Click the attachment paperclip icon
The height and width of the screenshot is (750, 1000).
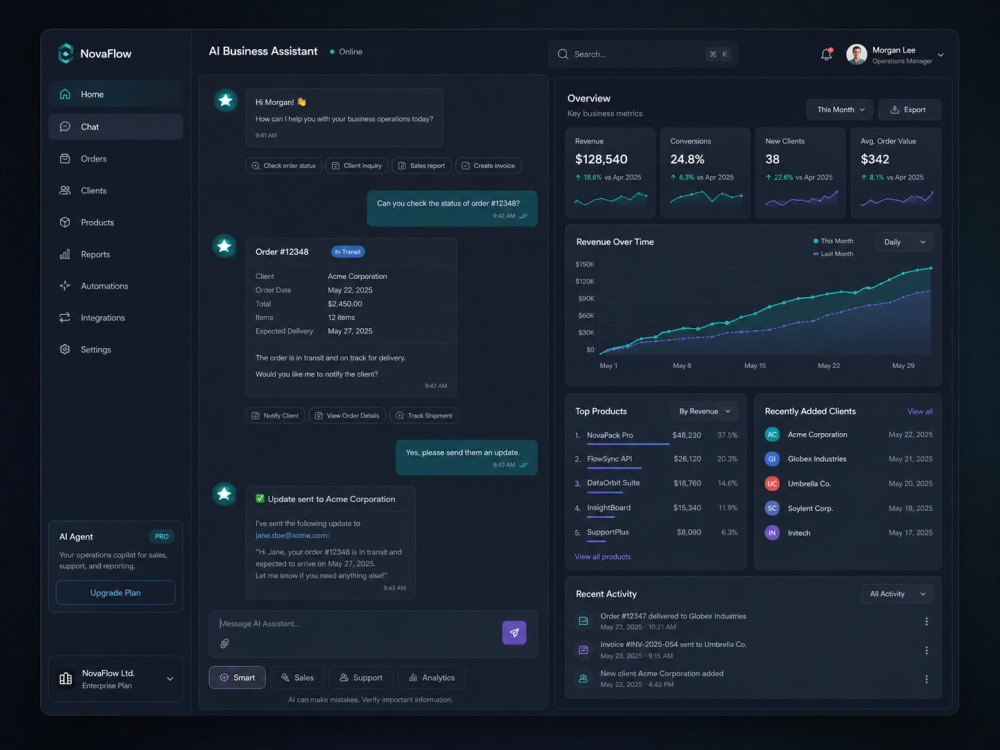coord(224,643)
